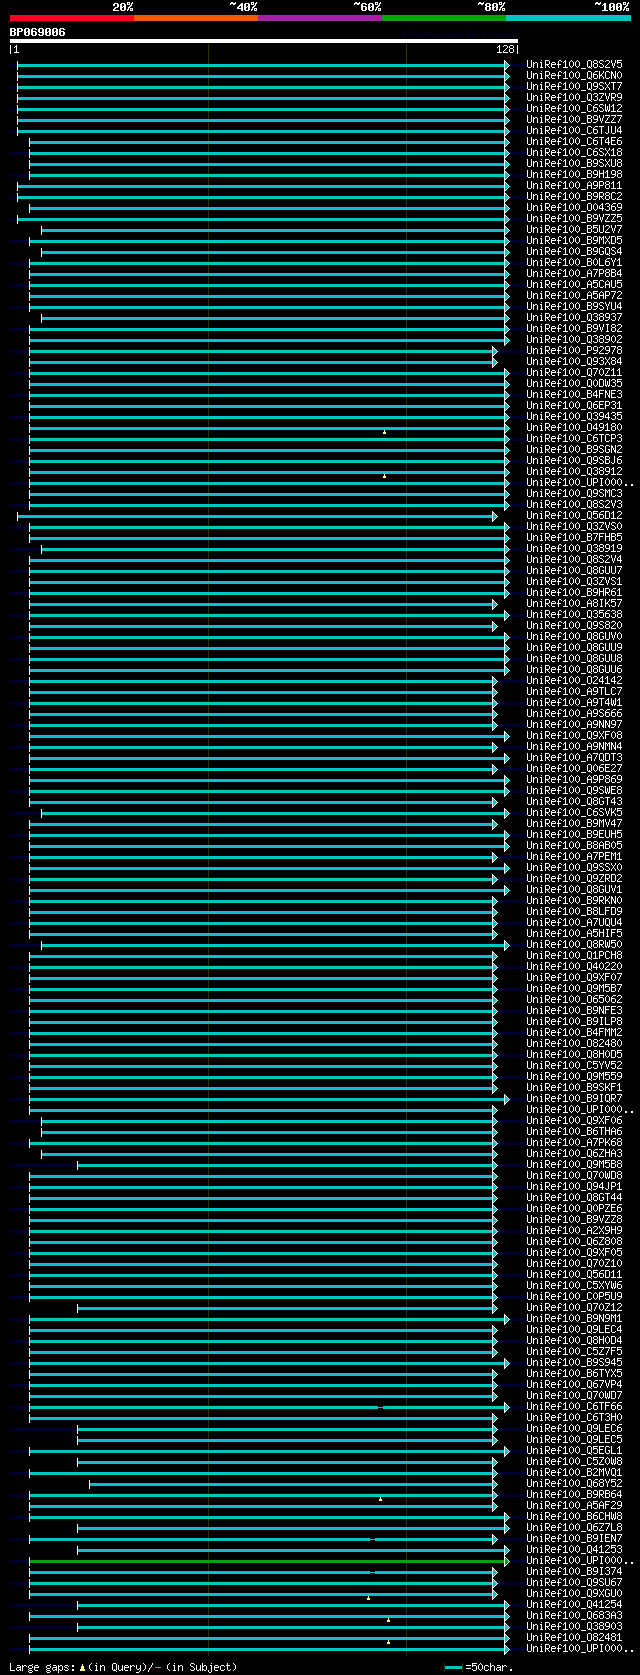
Task: Click hit UniRef100_O24142
Action: [574, 680]
